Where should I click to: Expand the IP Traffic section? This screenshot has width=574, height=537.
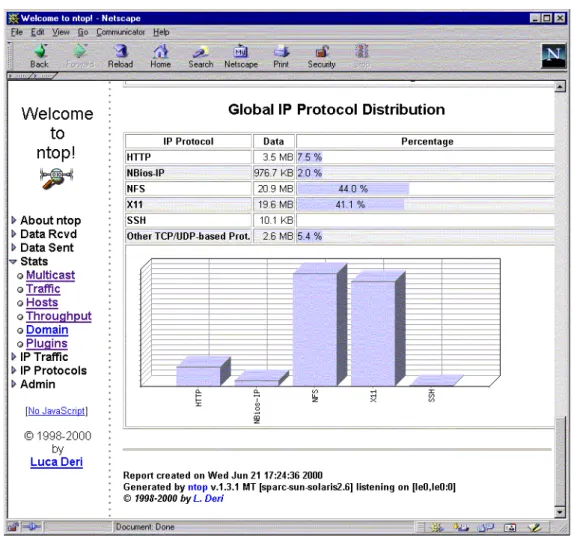(14, 357)
